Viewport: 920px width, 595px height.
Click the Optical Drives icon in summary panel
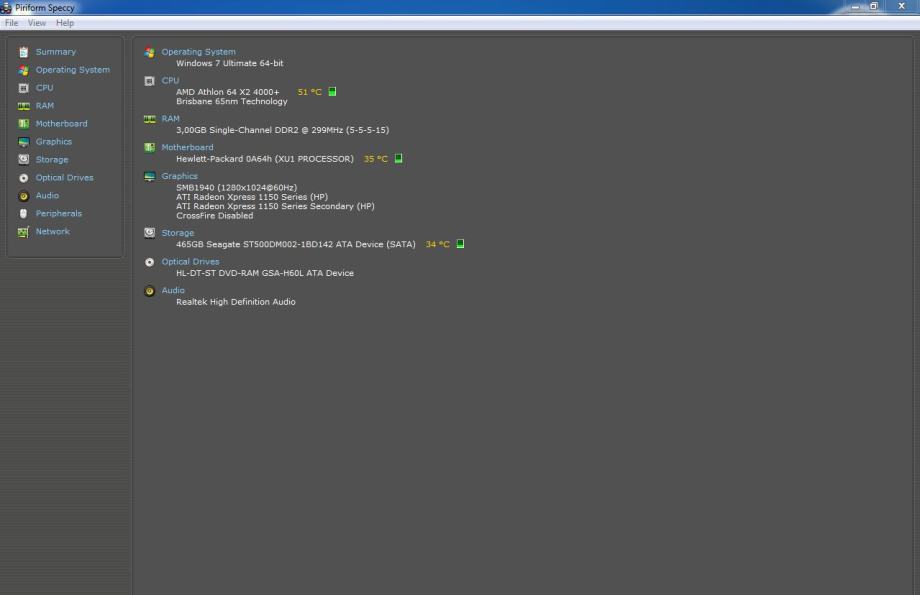[150, 262]
